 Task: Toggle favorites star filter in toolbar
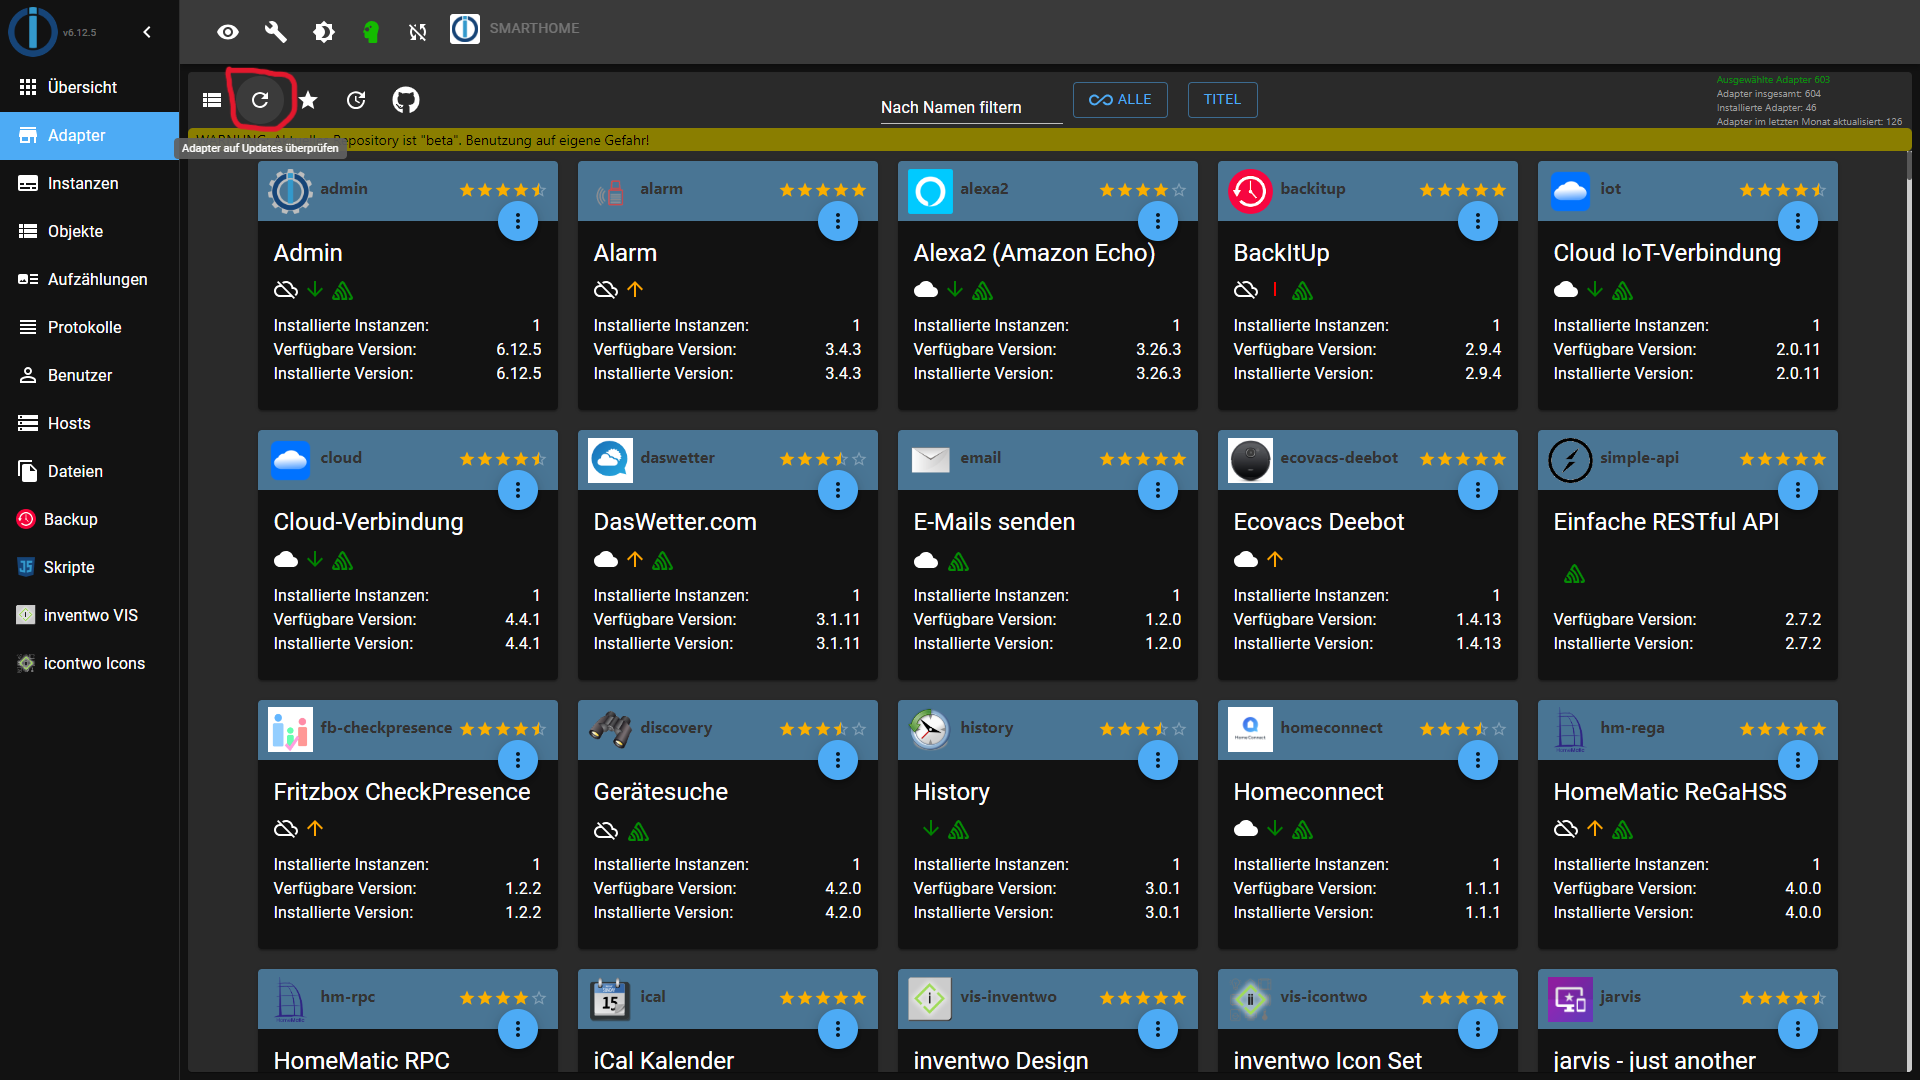click(x=308, y=100)
